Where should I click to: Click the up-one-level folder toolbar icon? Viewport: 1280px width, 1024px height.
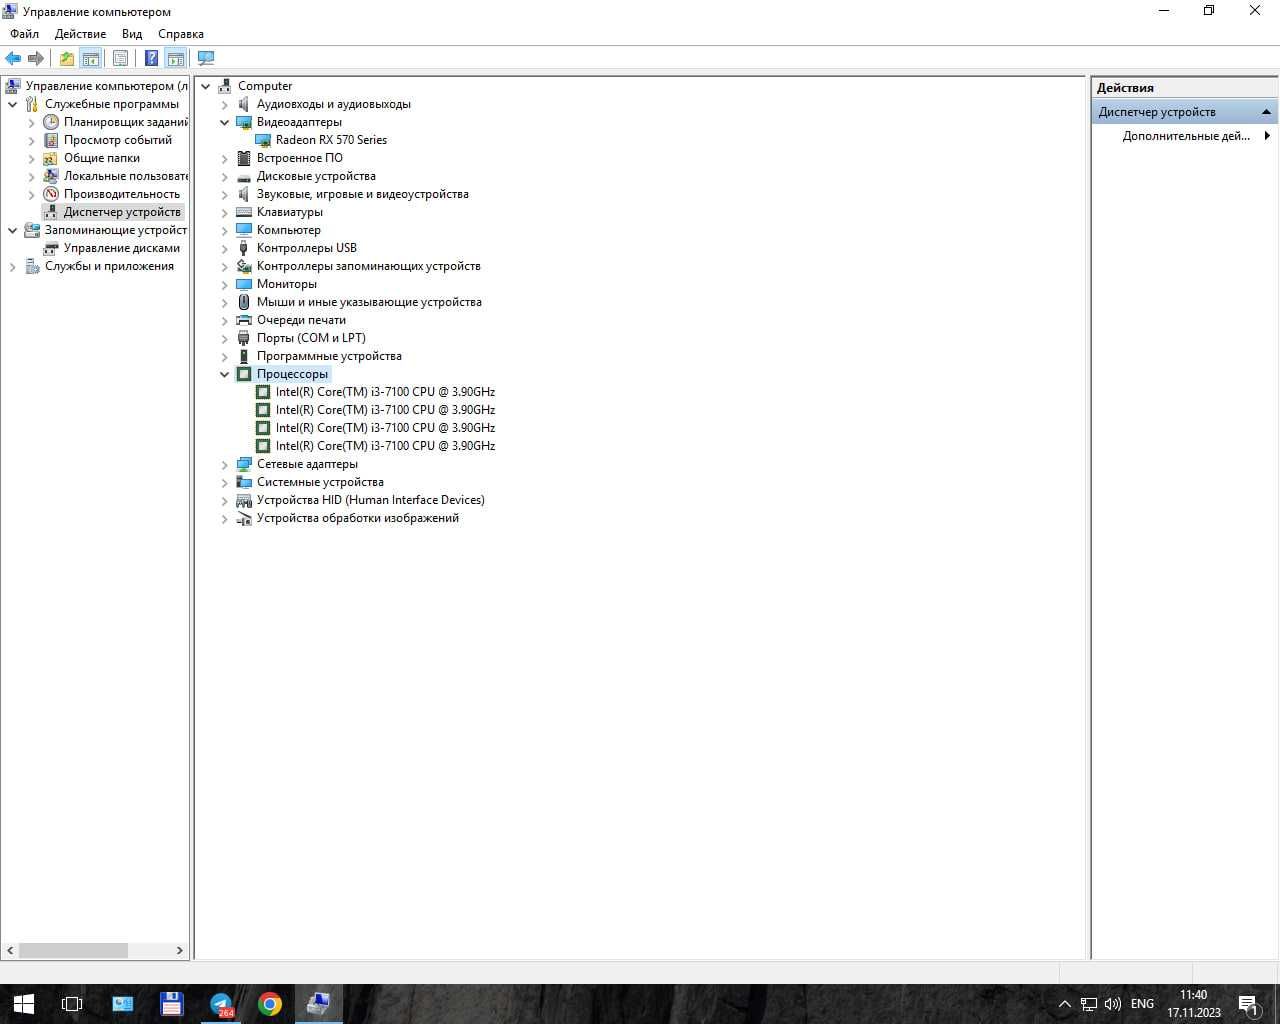coord(66,58)
